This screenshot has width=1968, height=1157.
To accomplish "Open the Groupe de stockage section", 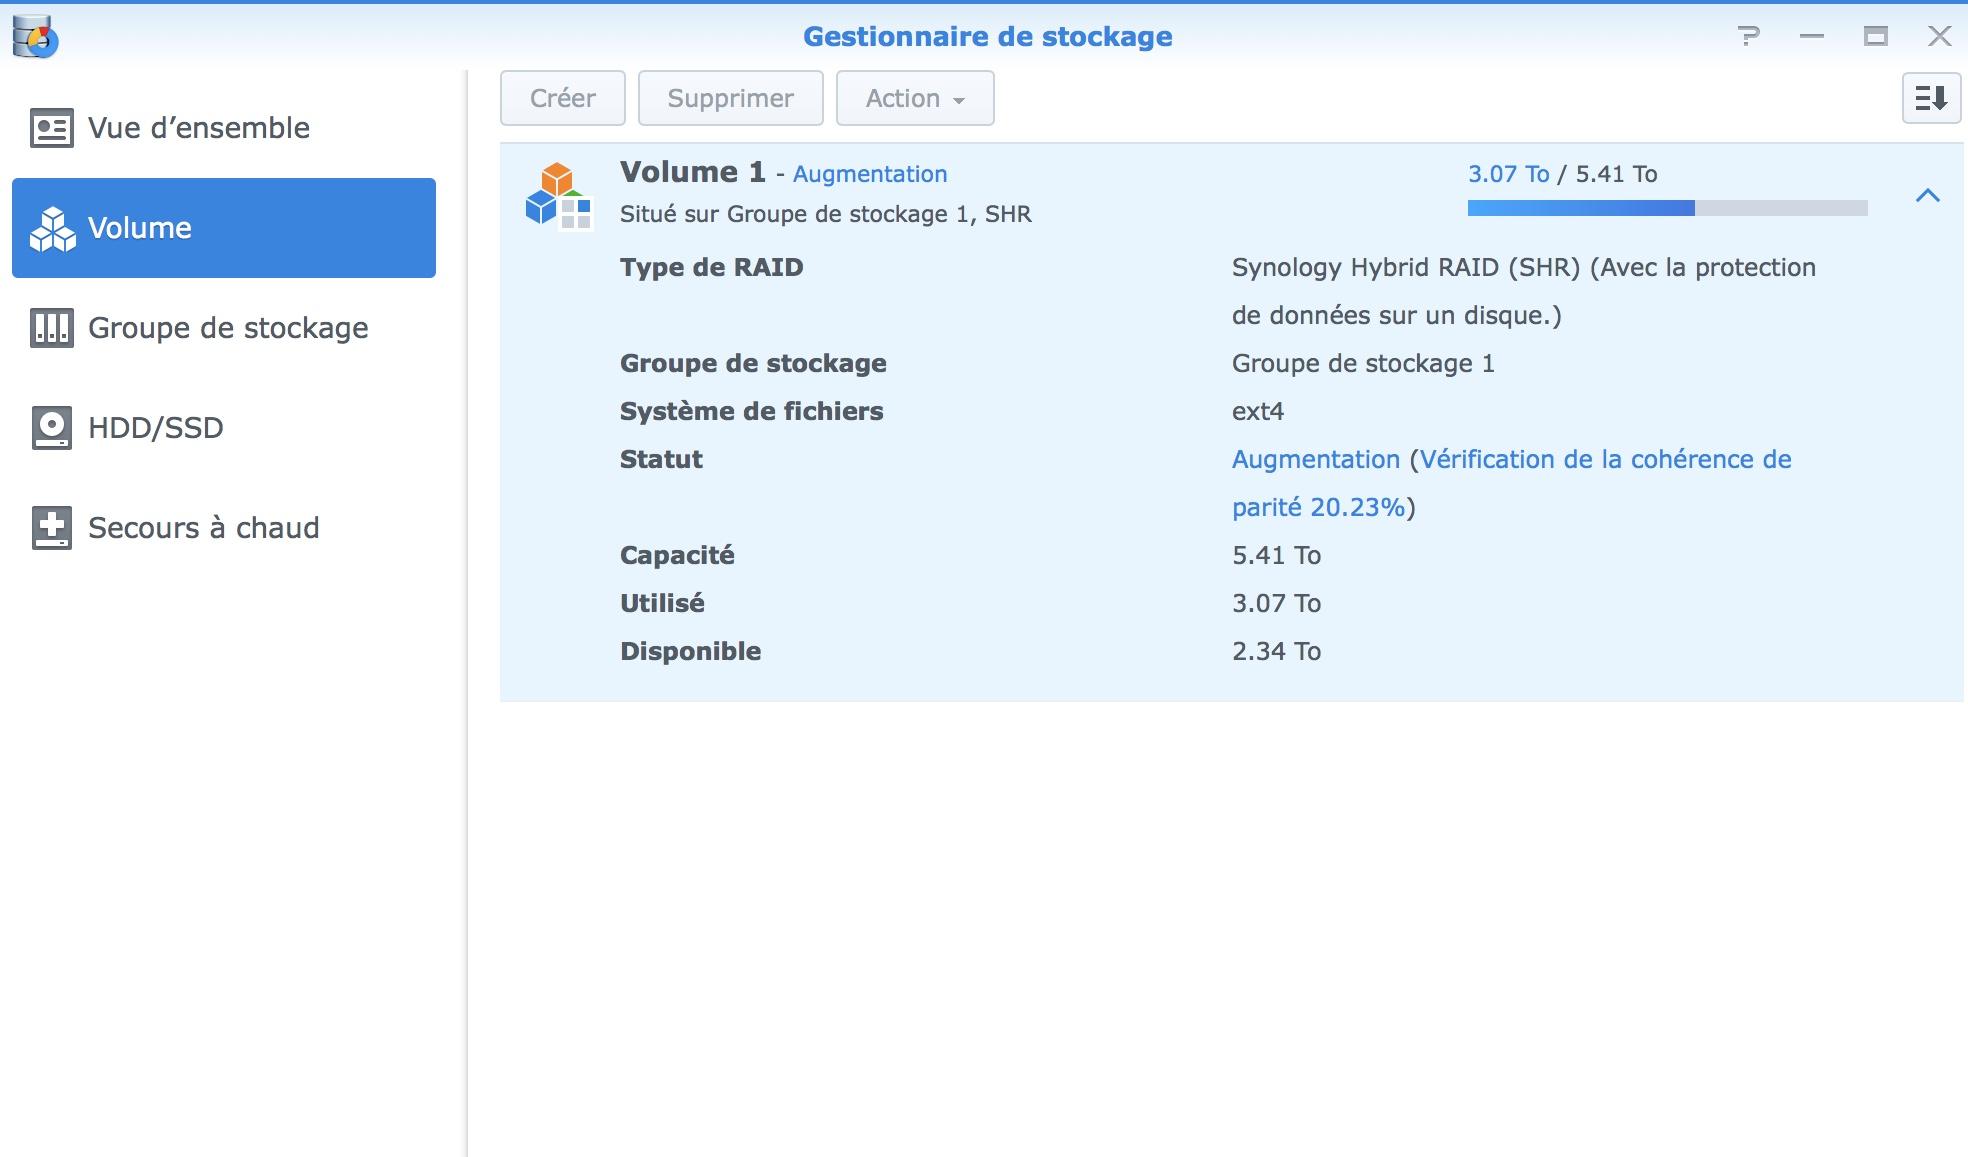I will (x=228, y=328).
